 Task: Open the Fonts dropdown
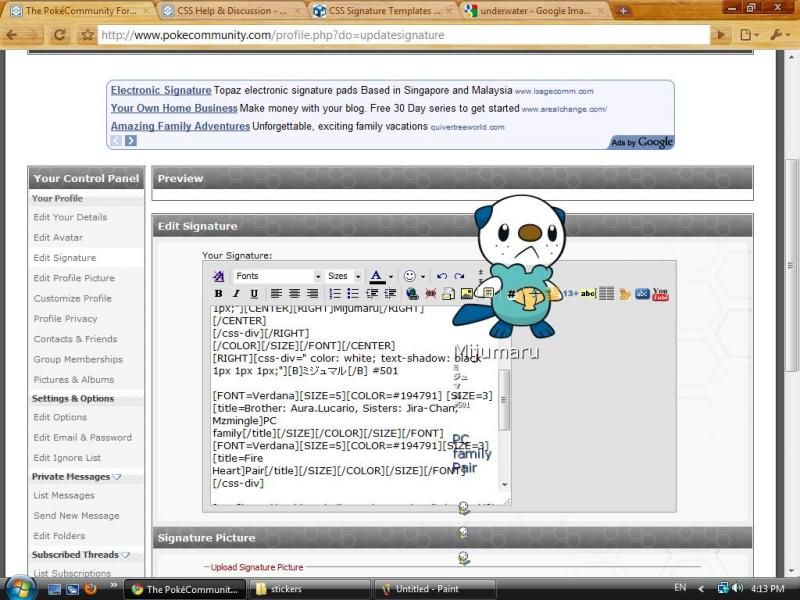click(278, 276)
